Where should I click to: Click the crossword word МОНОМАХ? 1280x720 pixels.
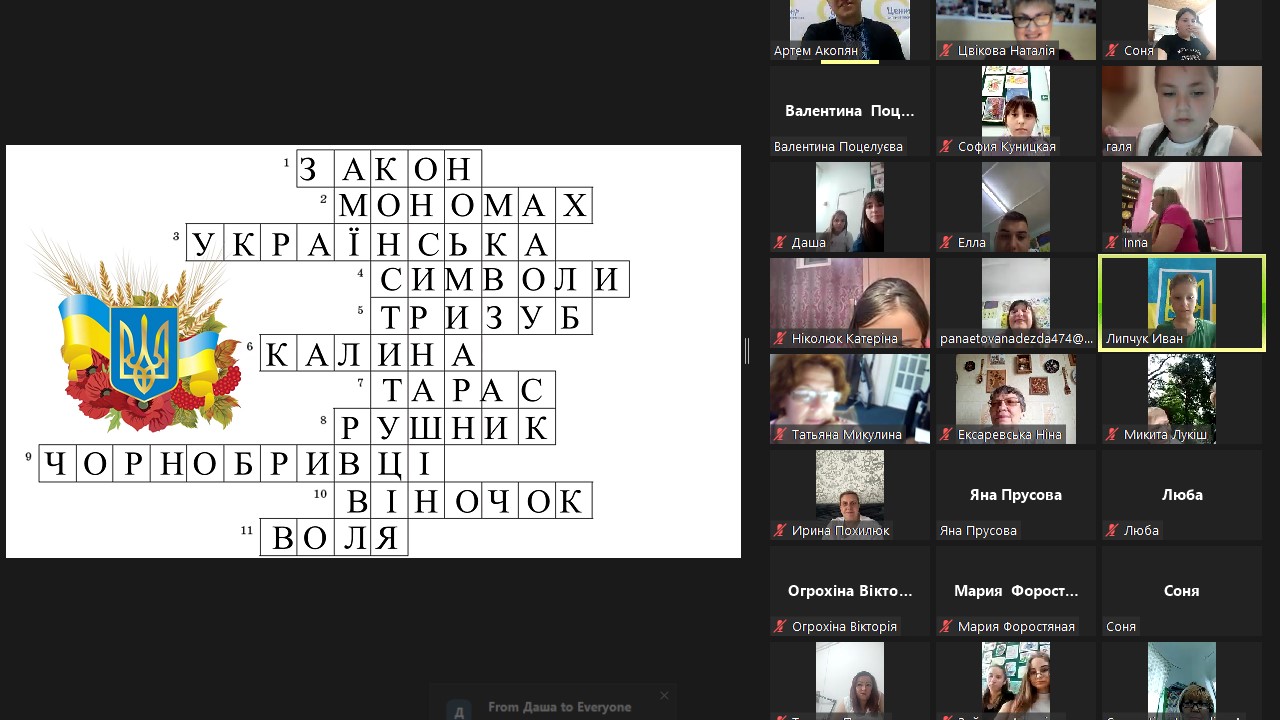click(463, 205)
